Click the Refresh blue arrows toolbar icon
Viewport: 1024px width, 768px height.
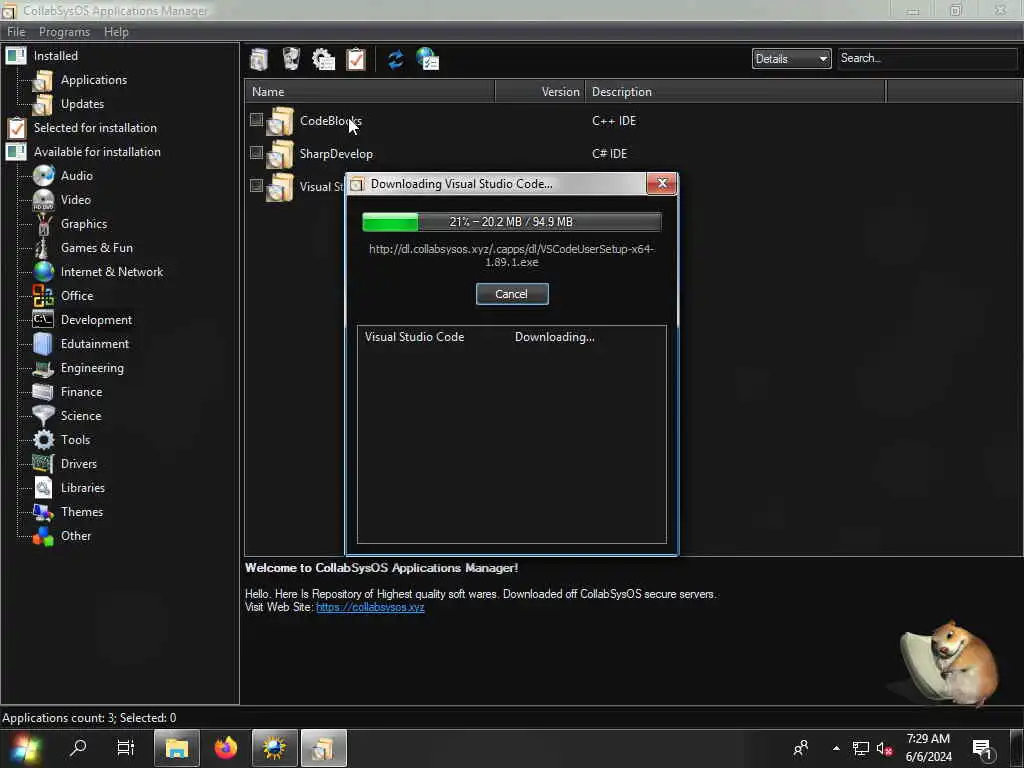click(x=396, y=59)
